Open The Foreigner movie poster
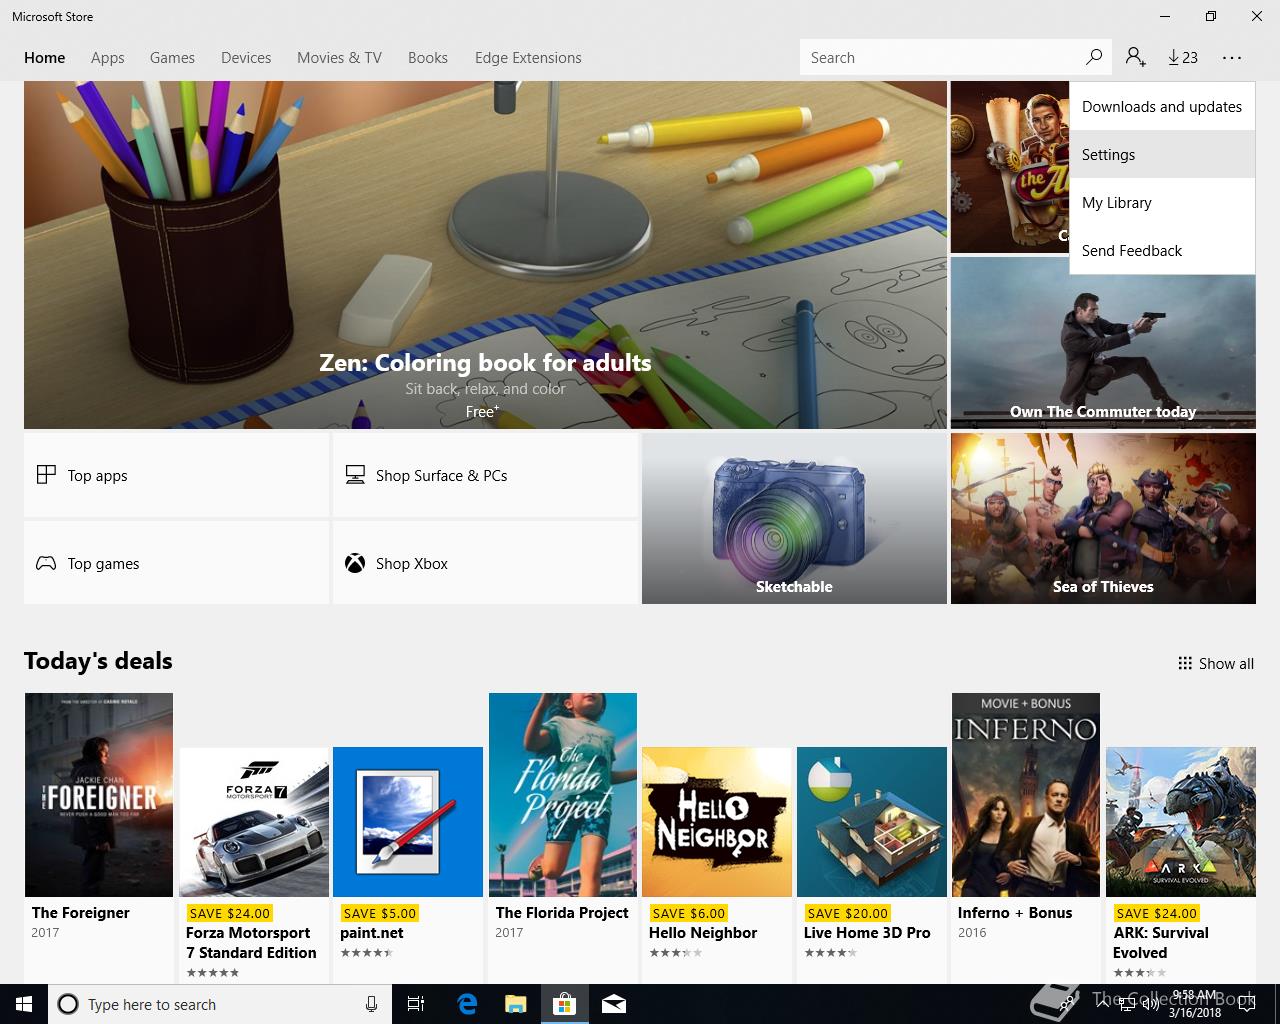 click(99, 795)
